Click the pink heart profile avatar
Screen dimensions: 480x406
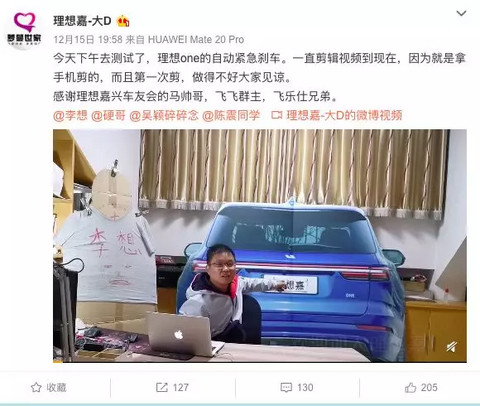pos(24,30)
